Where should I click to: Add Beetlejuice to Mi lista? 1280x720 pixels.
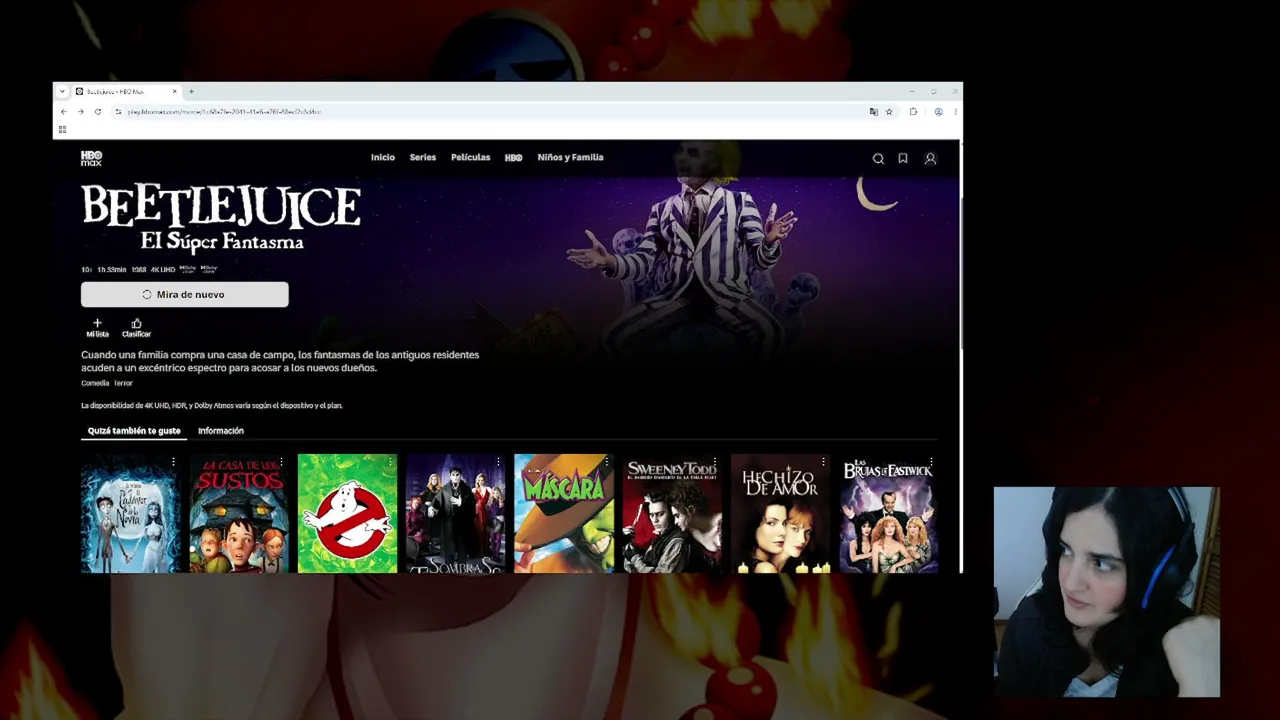(97, 328)
